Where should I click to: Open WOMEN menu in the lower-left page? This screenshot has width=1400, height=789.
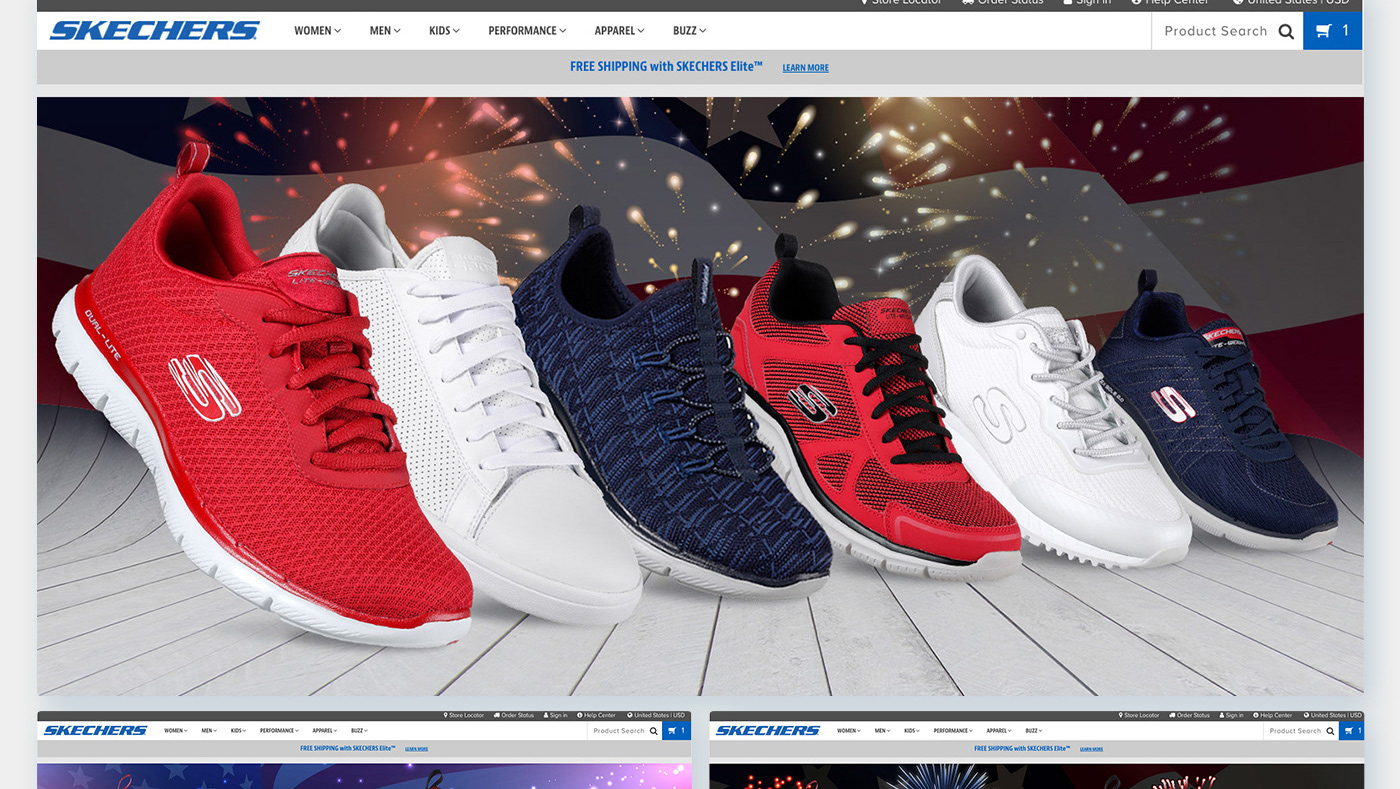coord(176,731)
